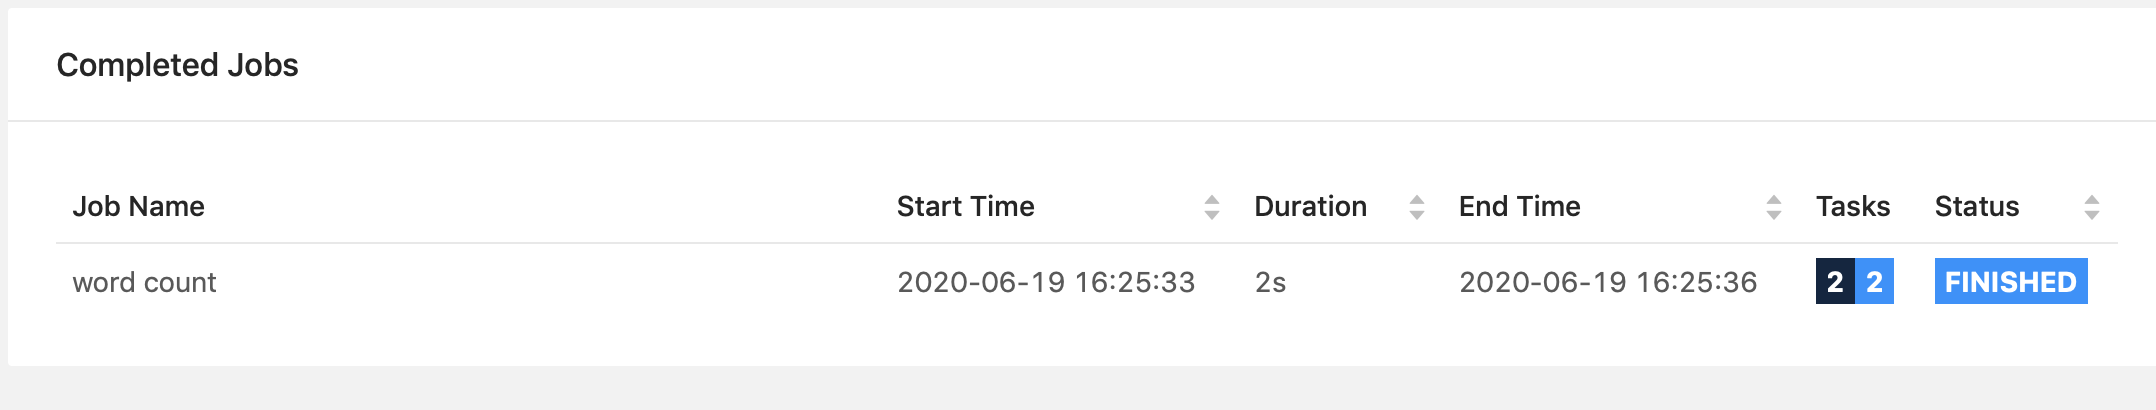Click the 2s duration value
This screenshot has height=410, width=2156.
1270,283
